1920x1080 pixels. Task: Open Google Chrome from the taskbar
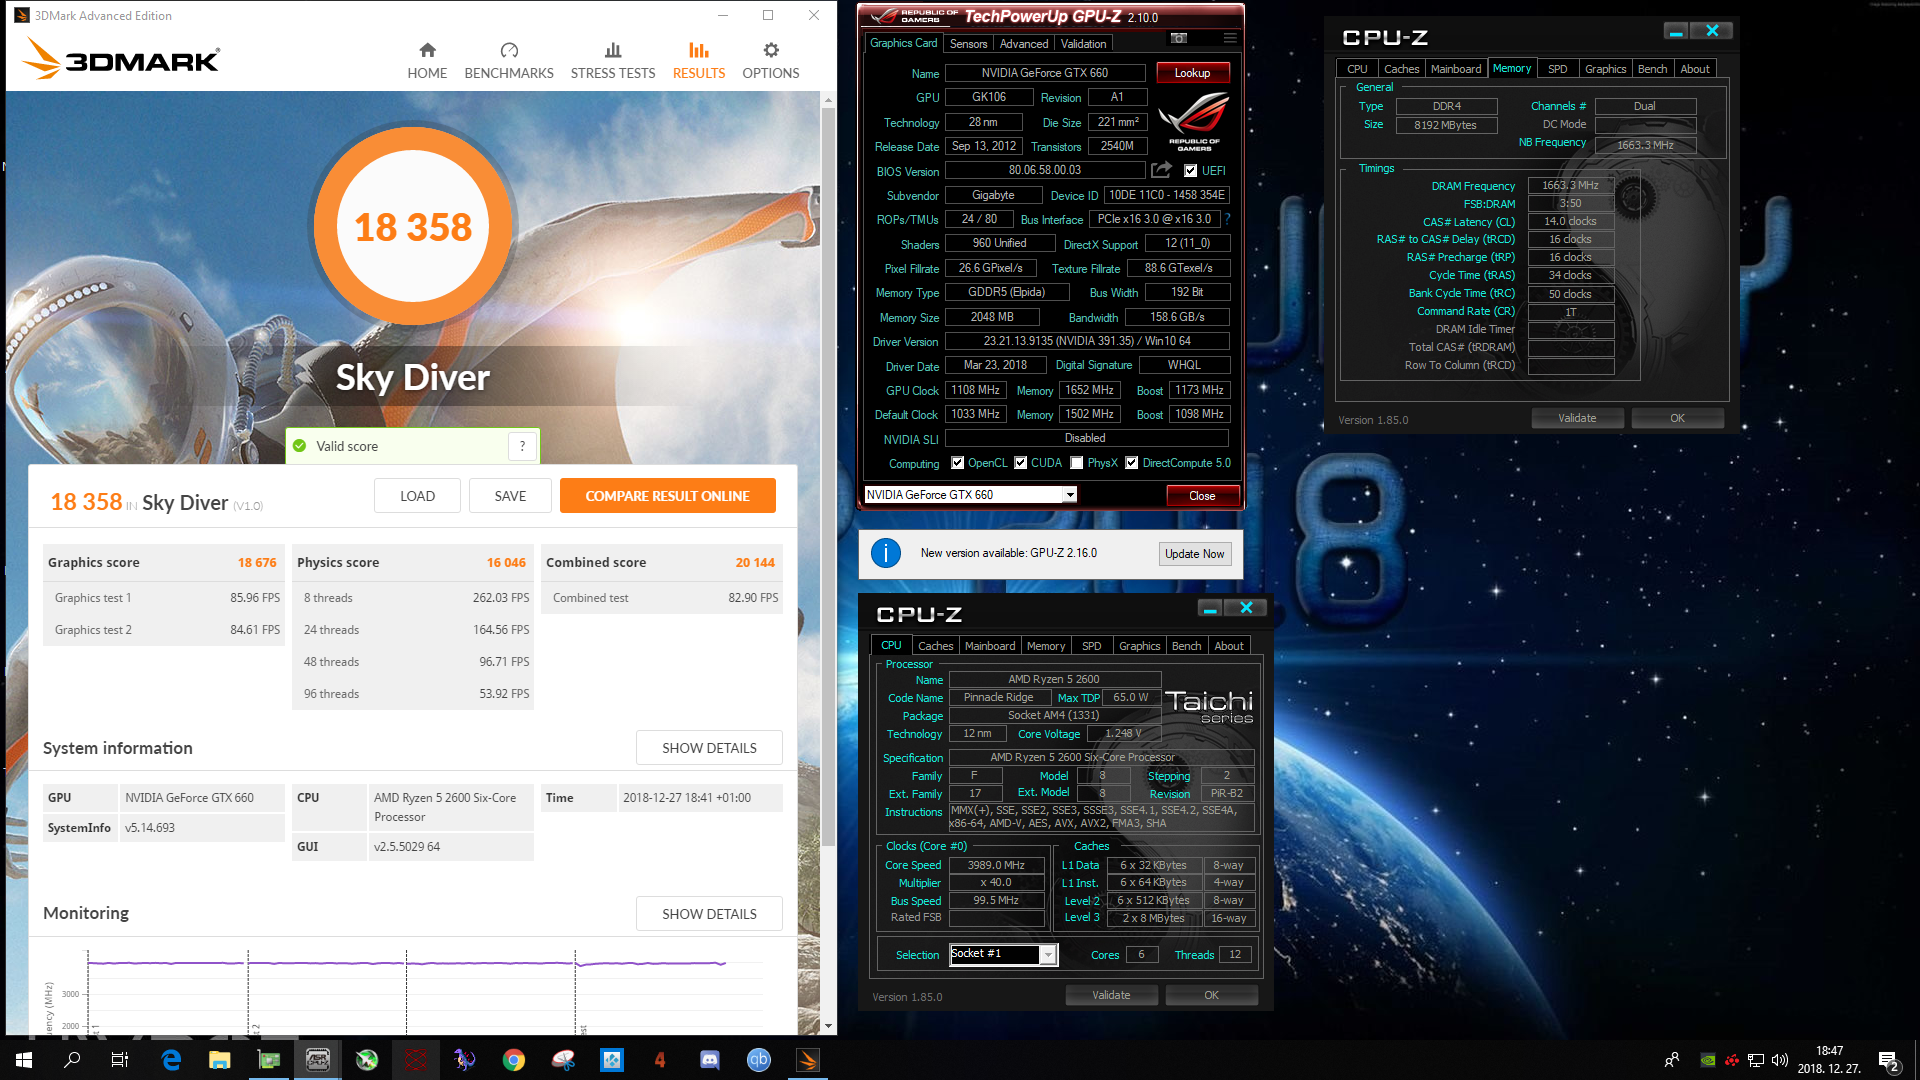tap(514, 1060)
